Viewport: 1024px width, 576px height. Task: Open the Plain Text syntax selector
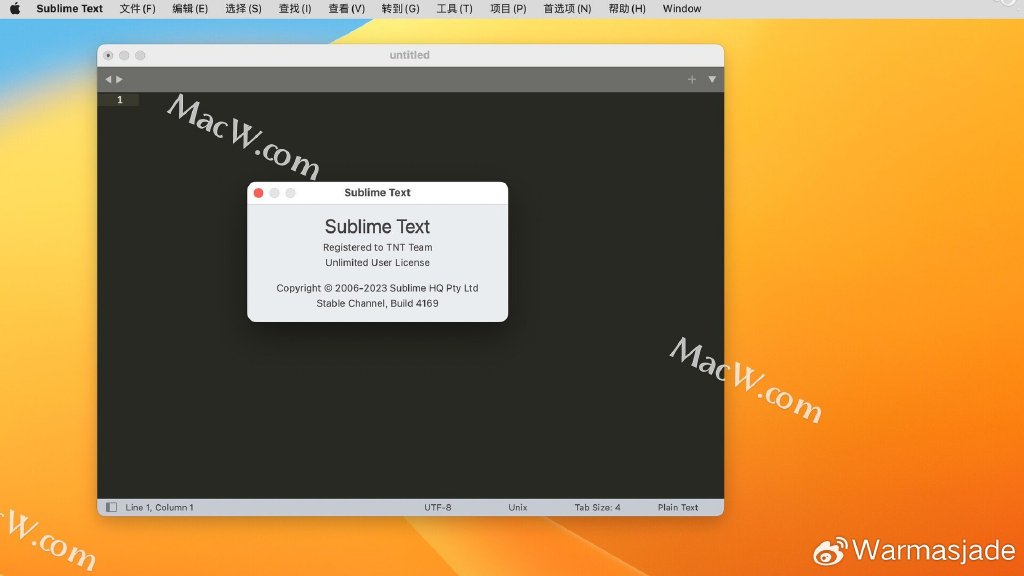coord(678,507)
